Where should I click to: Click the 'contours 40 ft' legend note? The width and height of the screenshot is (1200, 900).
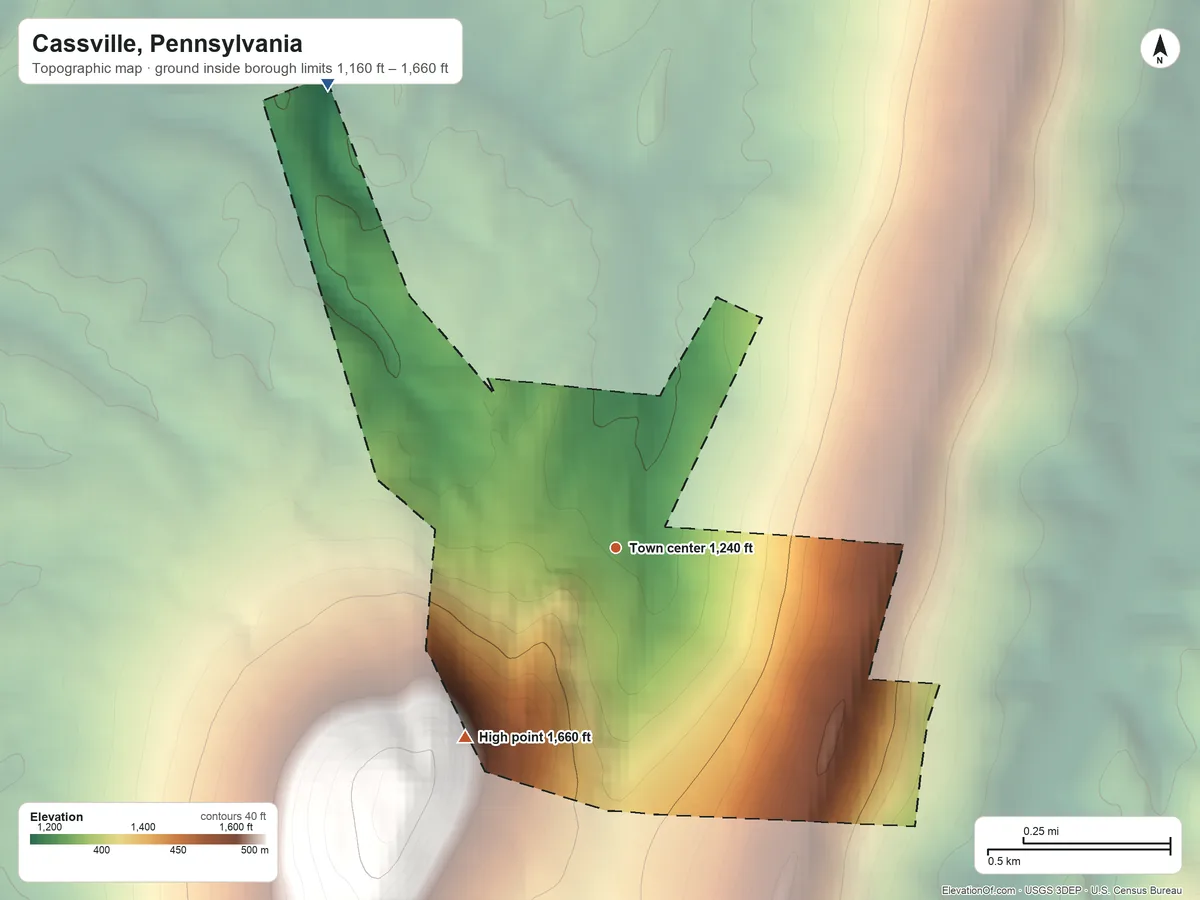pos(233,816)
